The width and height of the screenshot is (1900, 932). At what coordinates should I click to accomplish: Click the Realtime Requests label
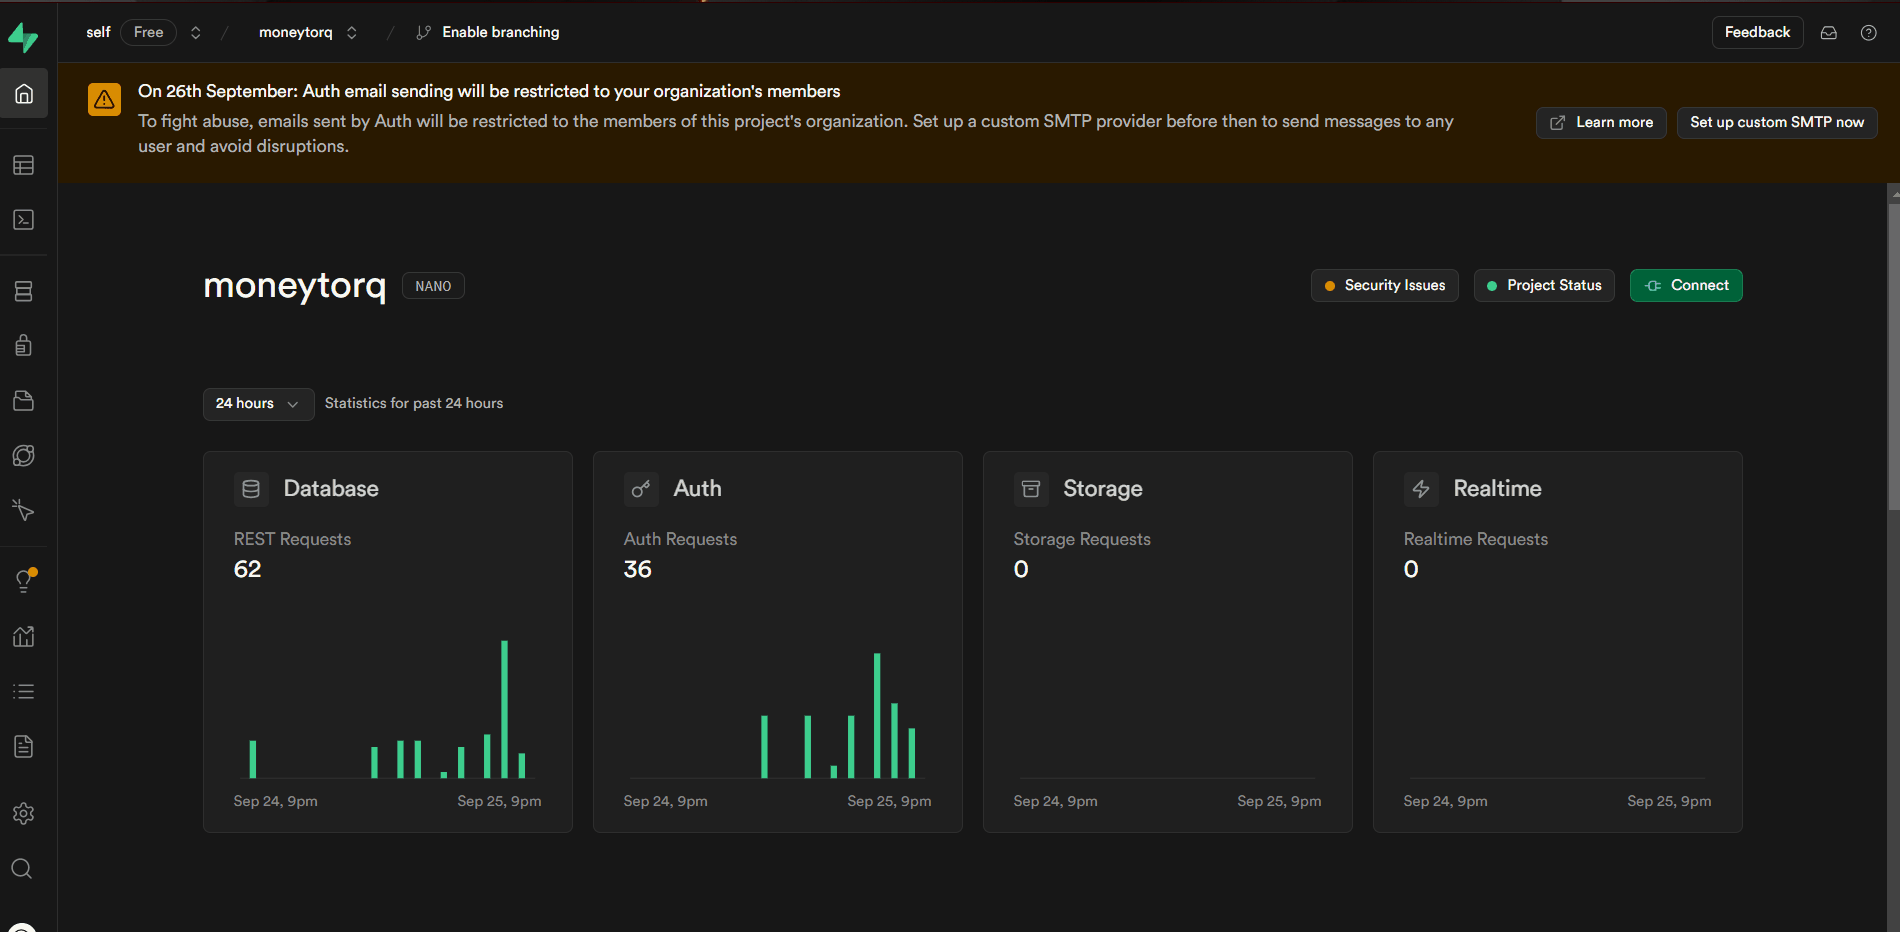click(1475, 540)
